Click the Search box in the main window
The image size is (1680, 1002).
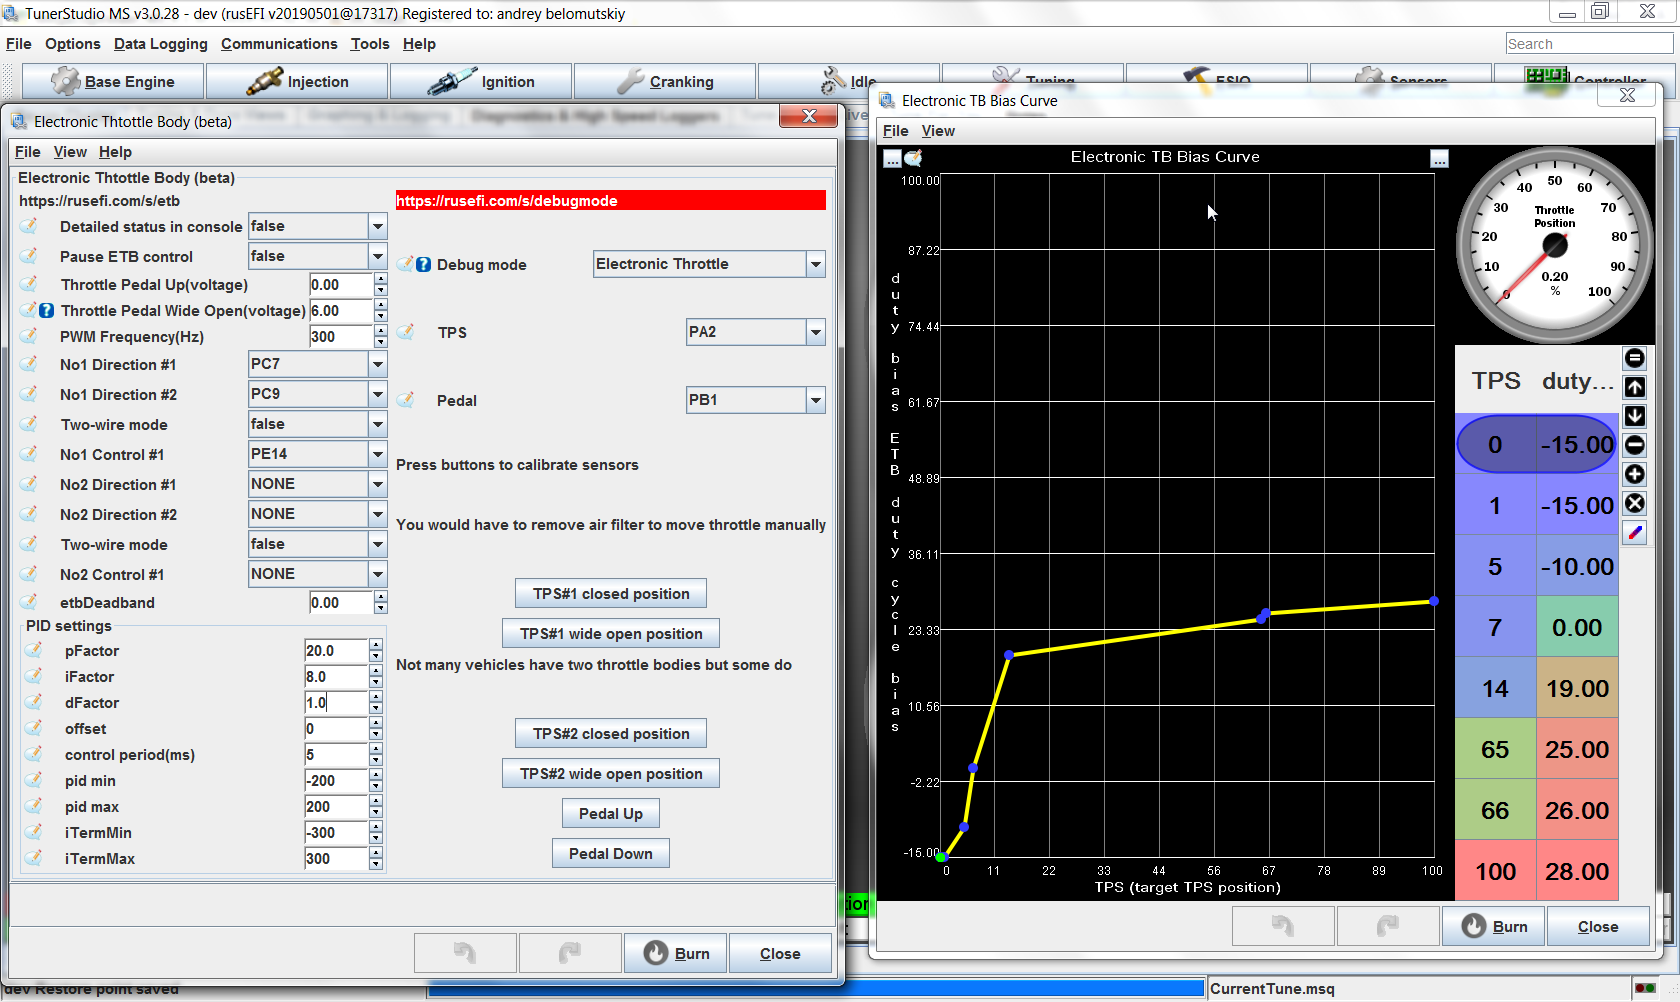point(1590,44)
